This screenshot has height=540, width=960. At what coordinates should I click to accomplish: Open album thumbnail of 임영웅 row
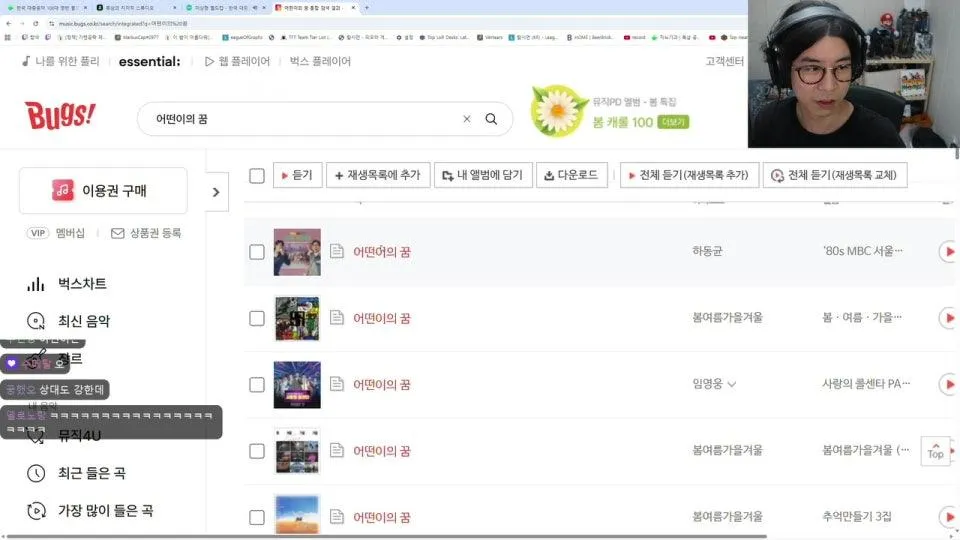[x=297, y=384]
